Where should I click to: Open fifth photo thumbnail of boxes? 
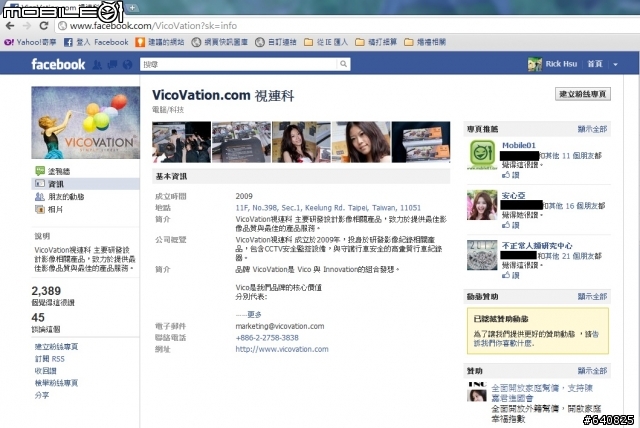coord(421,142)
